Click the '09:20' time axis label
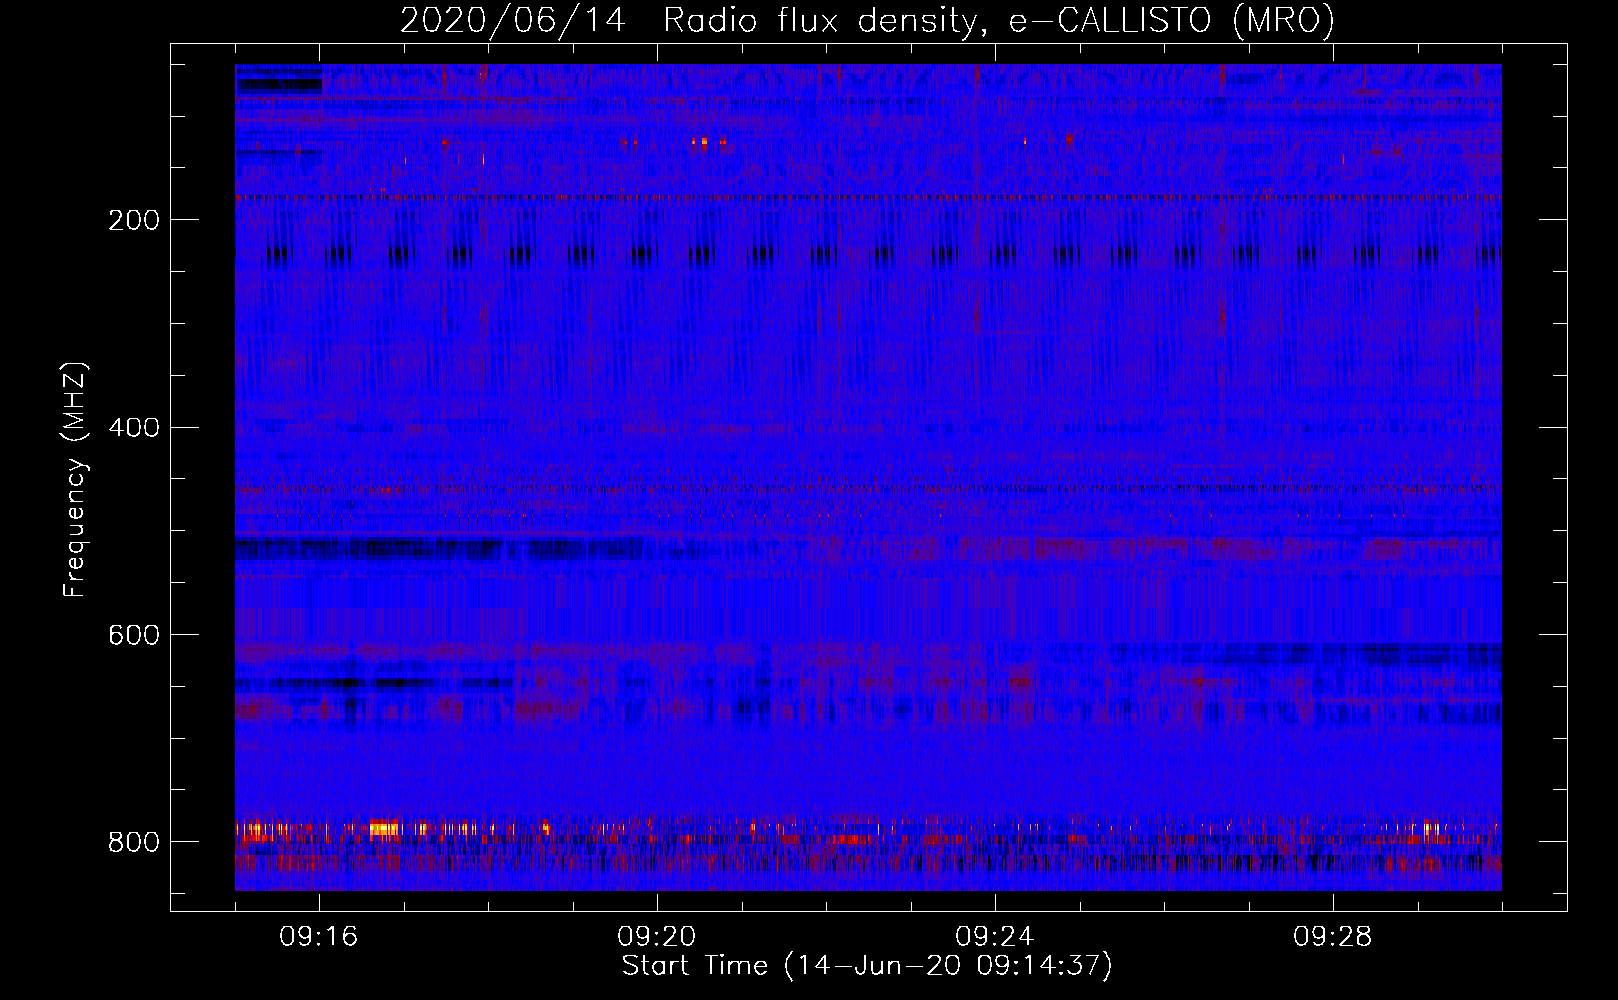 pos(657,937)
